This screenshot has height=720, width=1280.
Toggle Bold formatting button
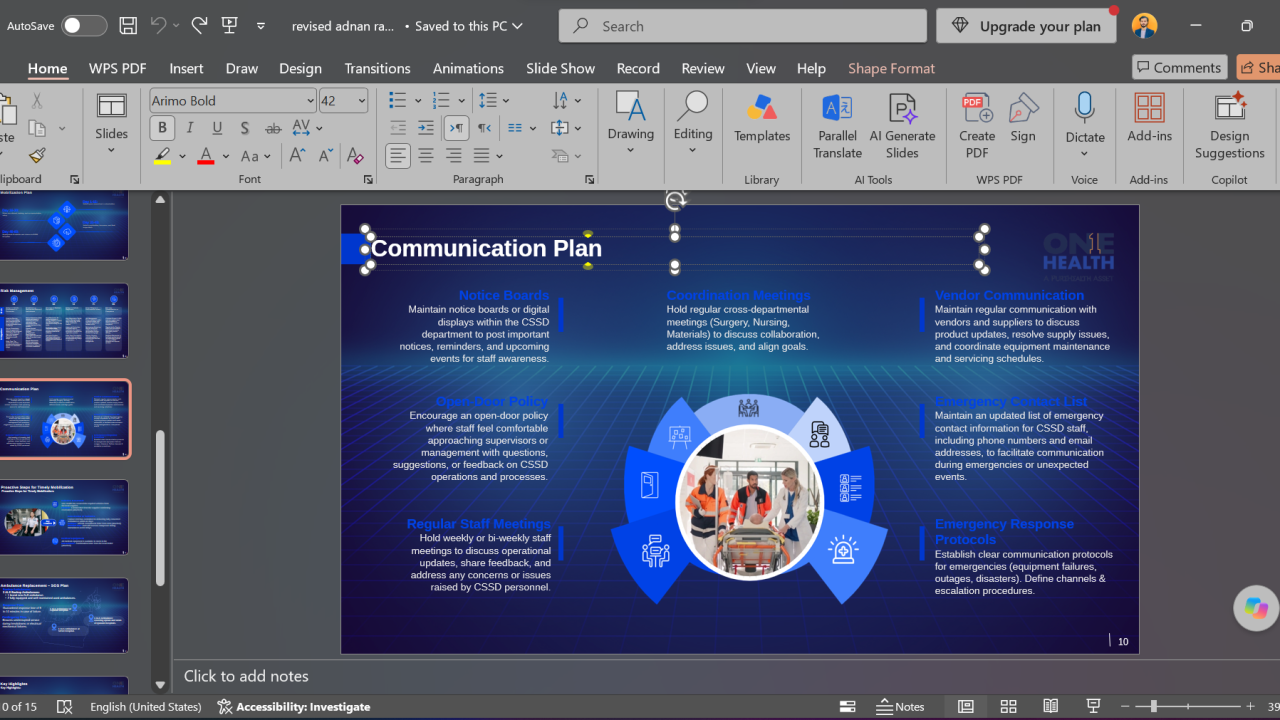[162, 128]
